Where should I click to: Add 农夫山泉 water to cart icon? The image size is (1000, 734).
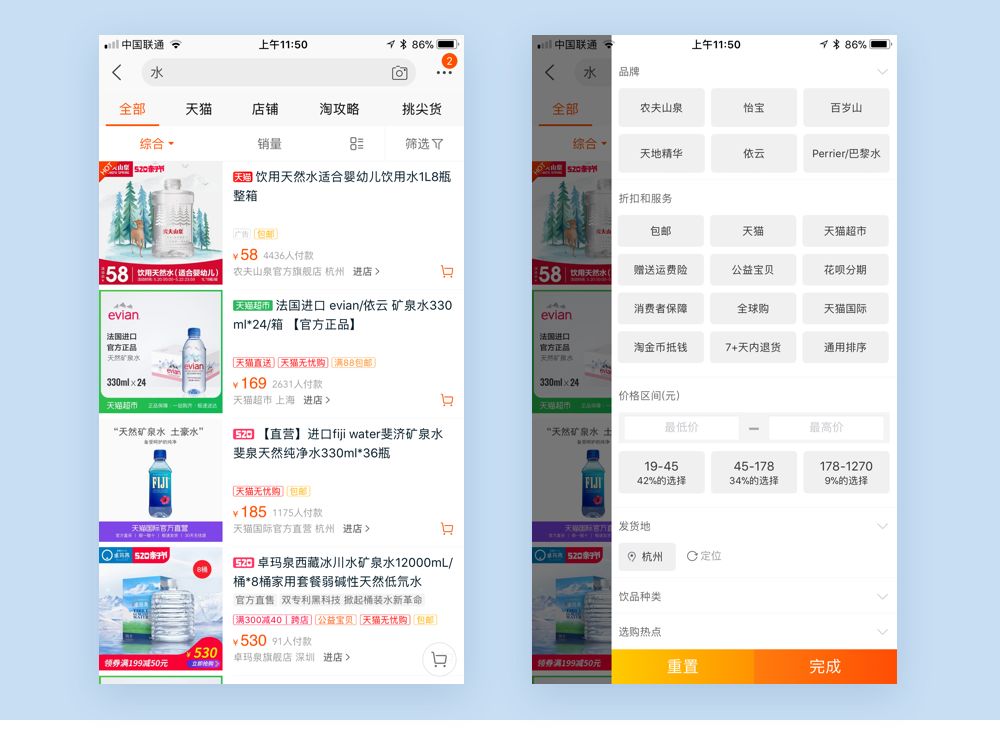click(x=447, y=272)
